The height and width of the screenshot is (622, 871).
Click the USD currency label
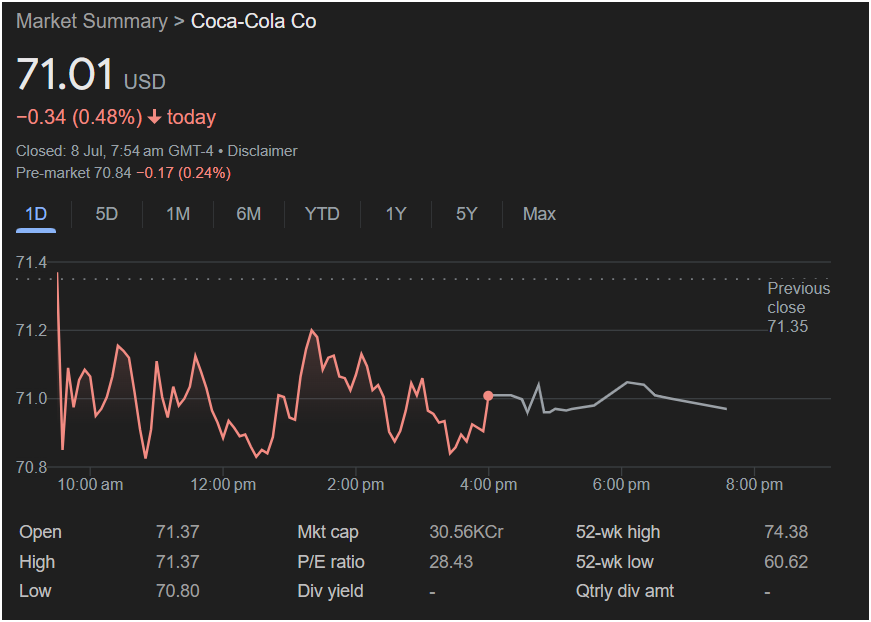click(x=144, y=82)
